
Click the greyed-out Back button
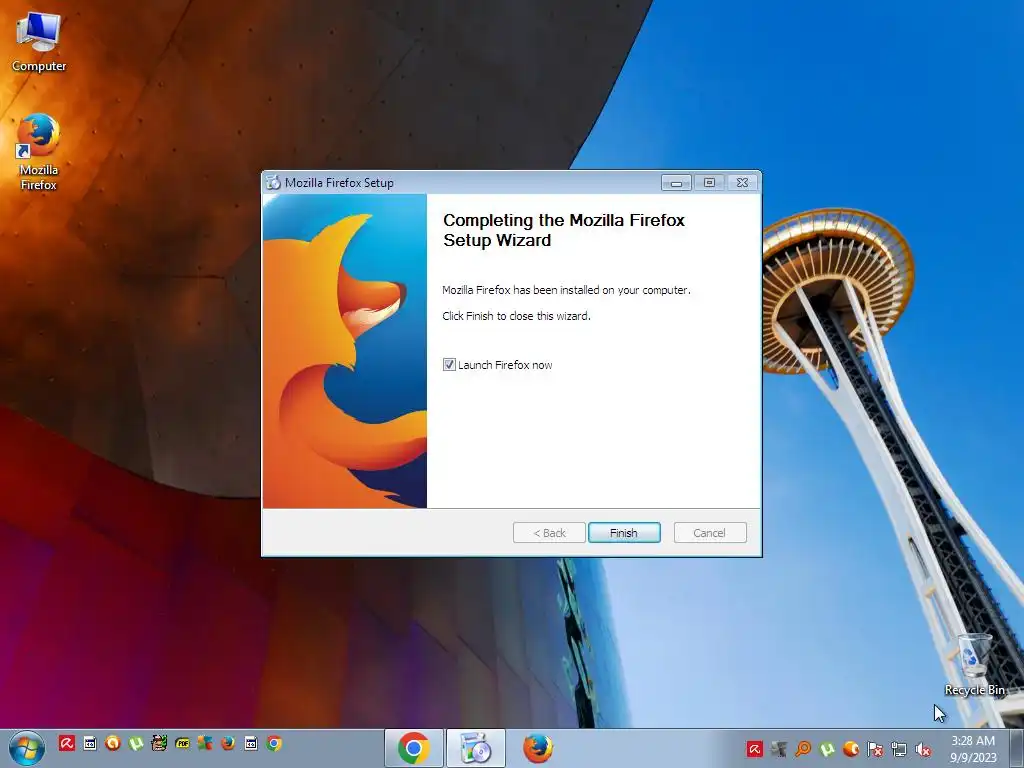[x=549, y=533]
